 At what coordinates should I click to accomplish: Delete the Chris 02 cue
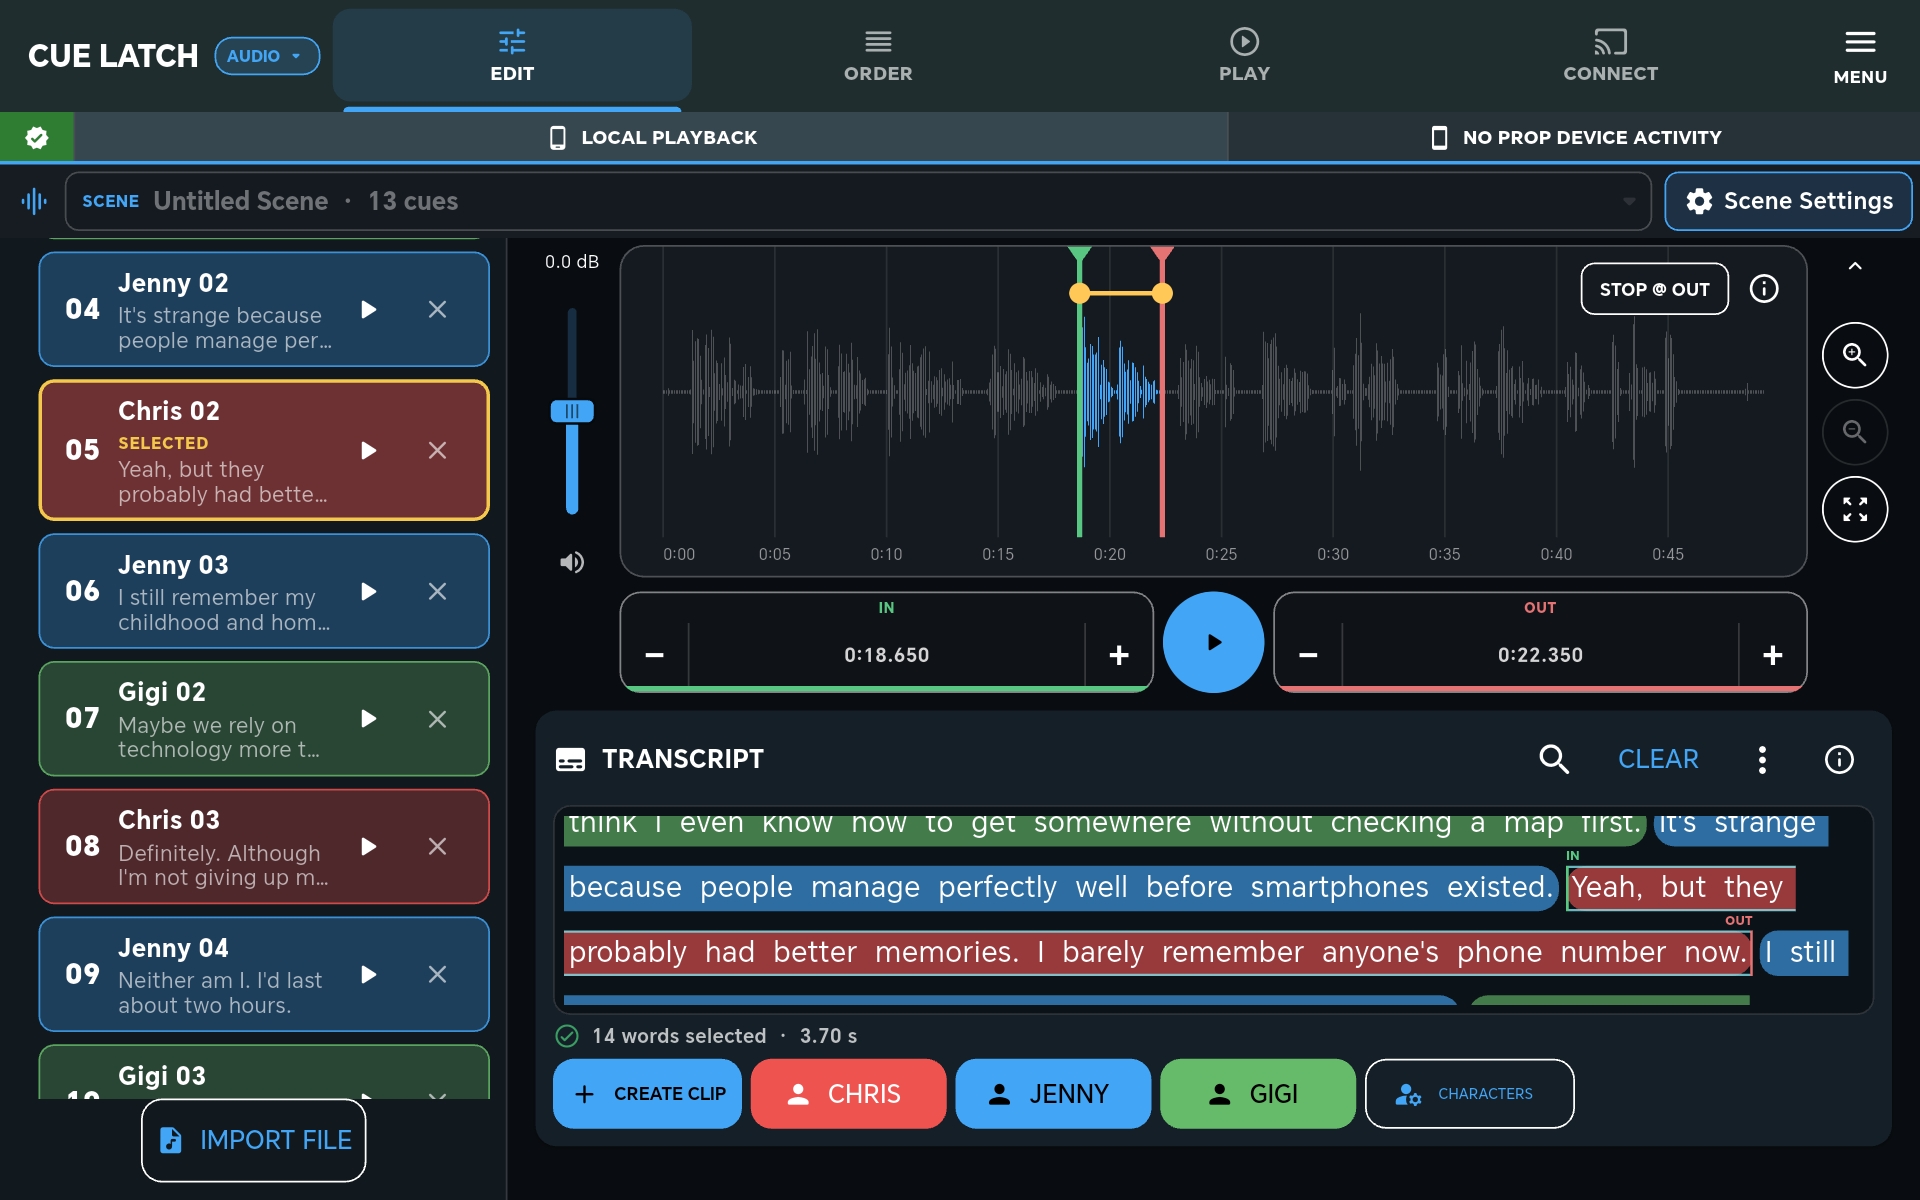pyautogui.click(x=437, y=451)
